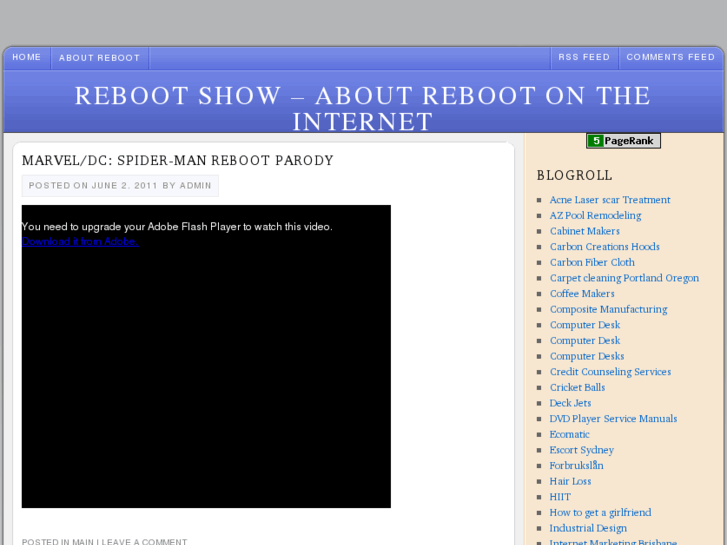
Task: Open DVD Player Service Manuals link
Action: (x=613, y=419)
